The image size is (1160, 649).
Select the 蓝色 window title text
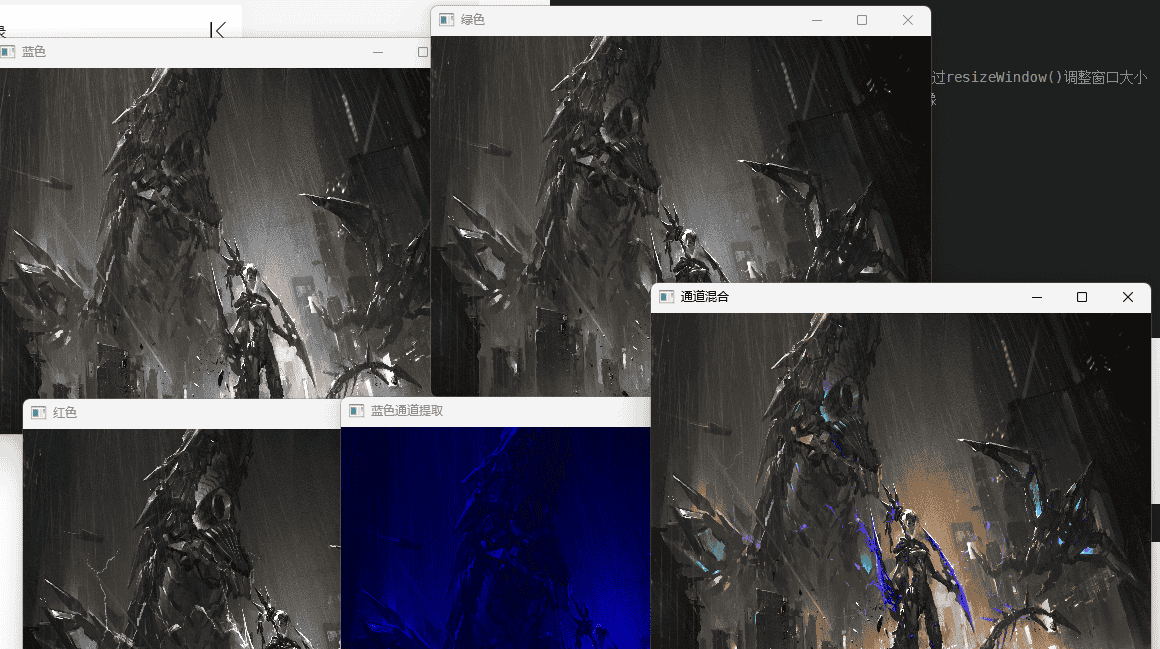coord(33,52)
